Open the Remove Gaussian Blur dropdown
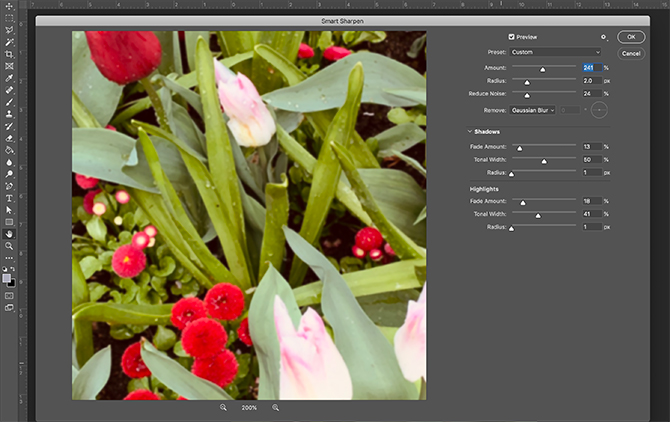 [532, 110]
